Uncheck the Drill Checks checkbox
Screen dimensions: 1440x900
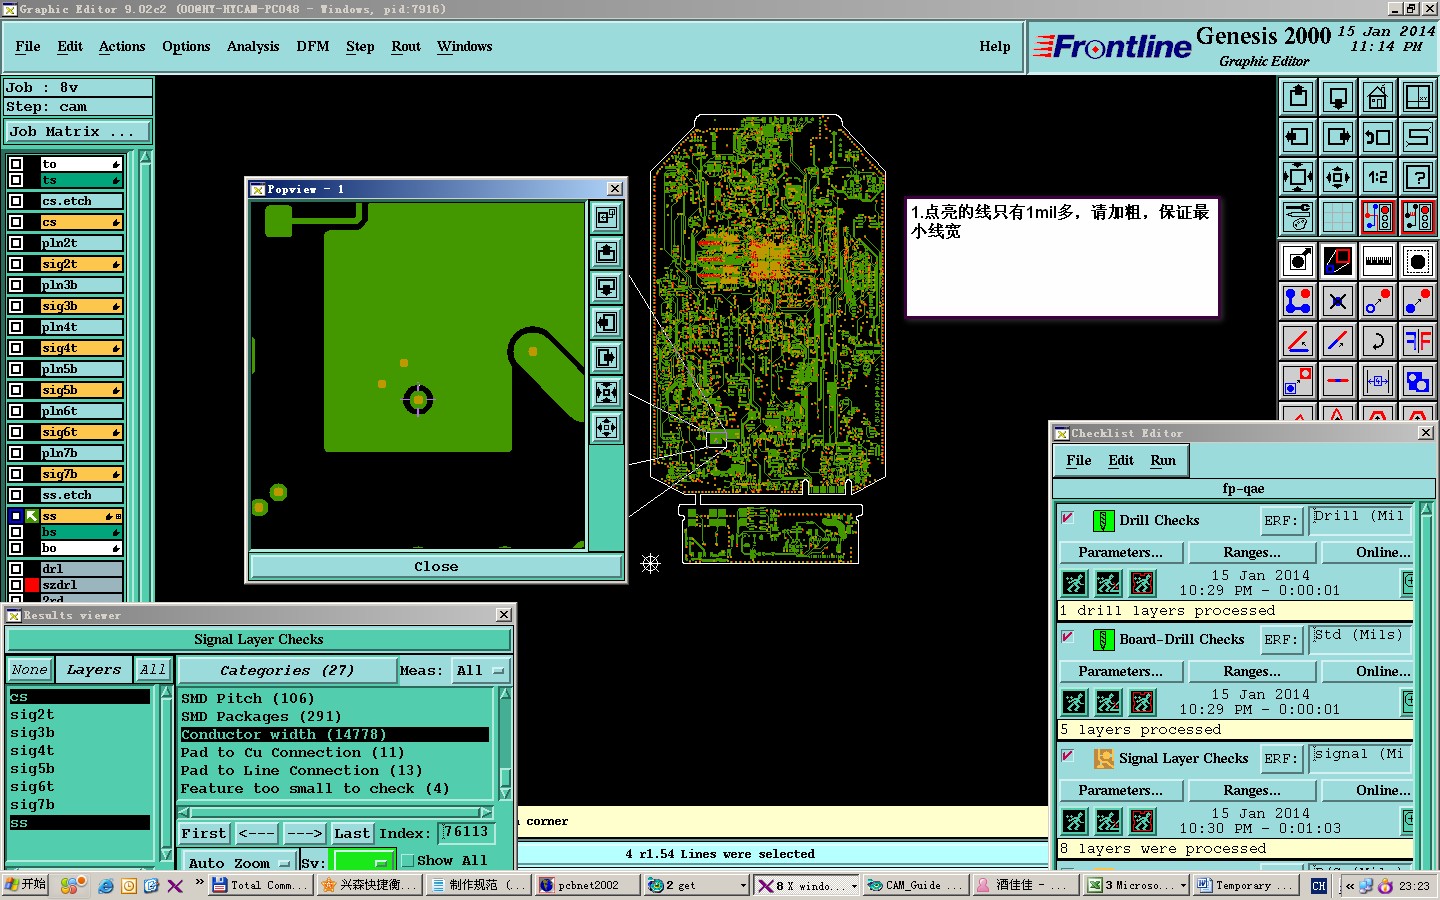(x=1068, y=518)
